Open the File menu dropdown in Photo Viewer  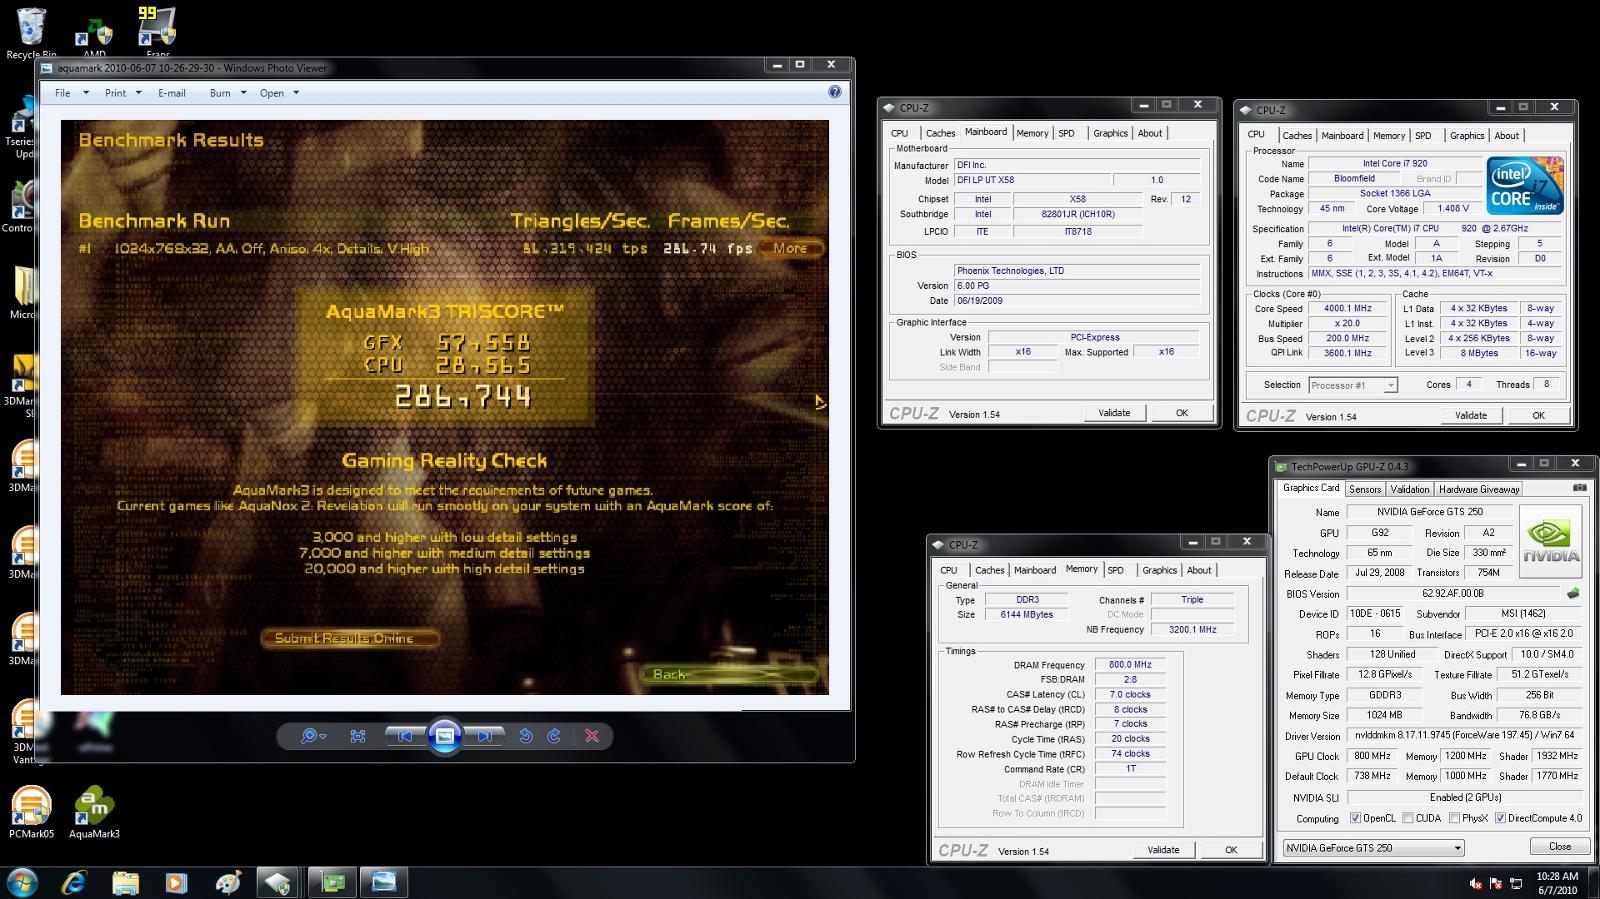71,93
